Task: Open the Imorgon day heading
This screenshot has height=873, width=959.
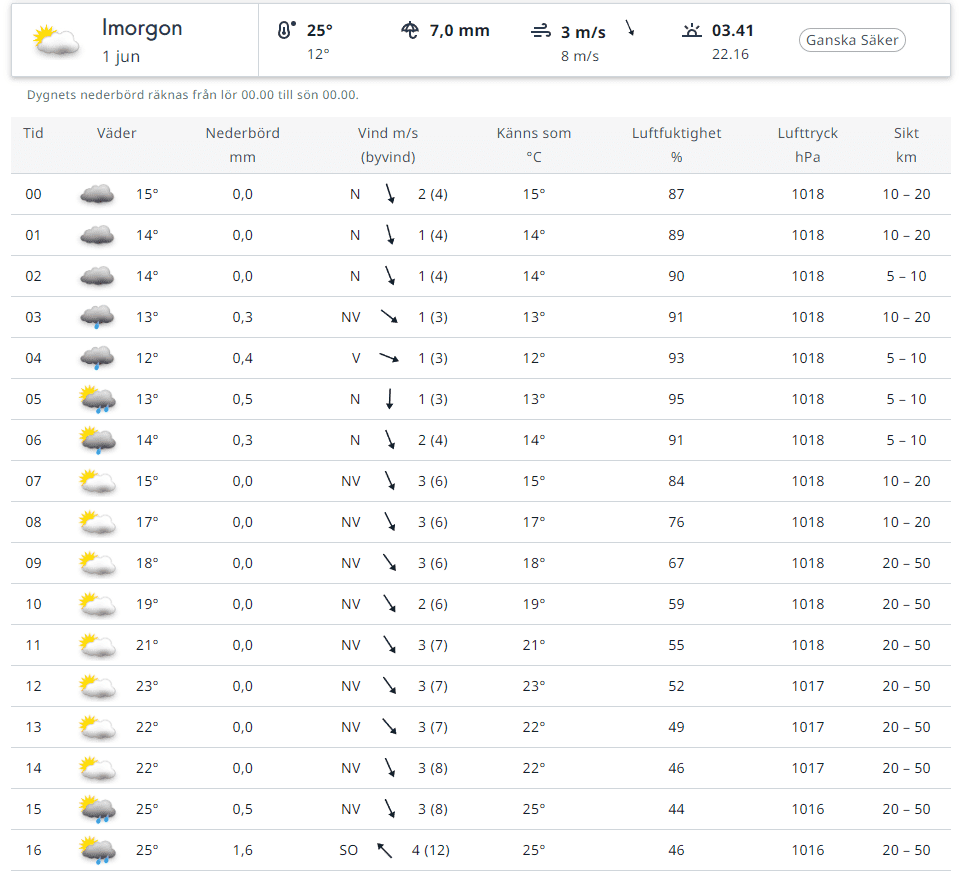Action: click(142, 28)
